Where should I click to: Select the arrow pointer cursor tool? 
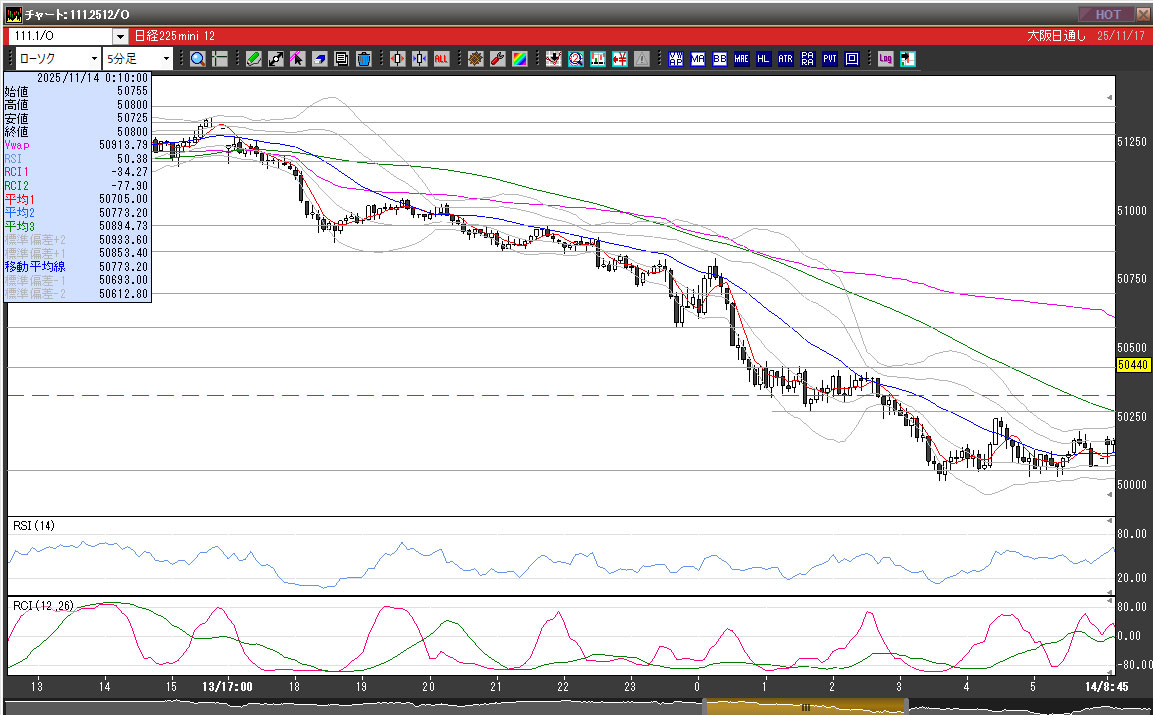[297, 59]
